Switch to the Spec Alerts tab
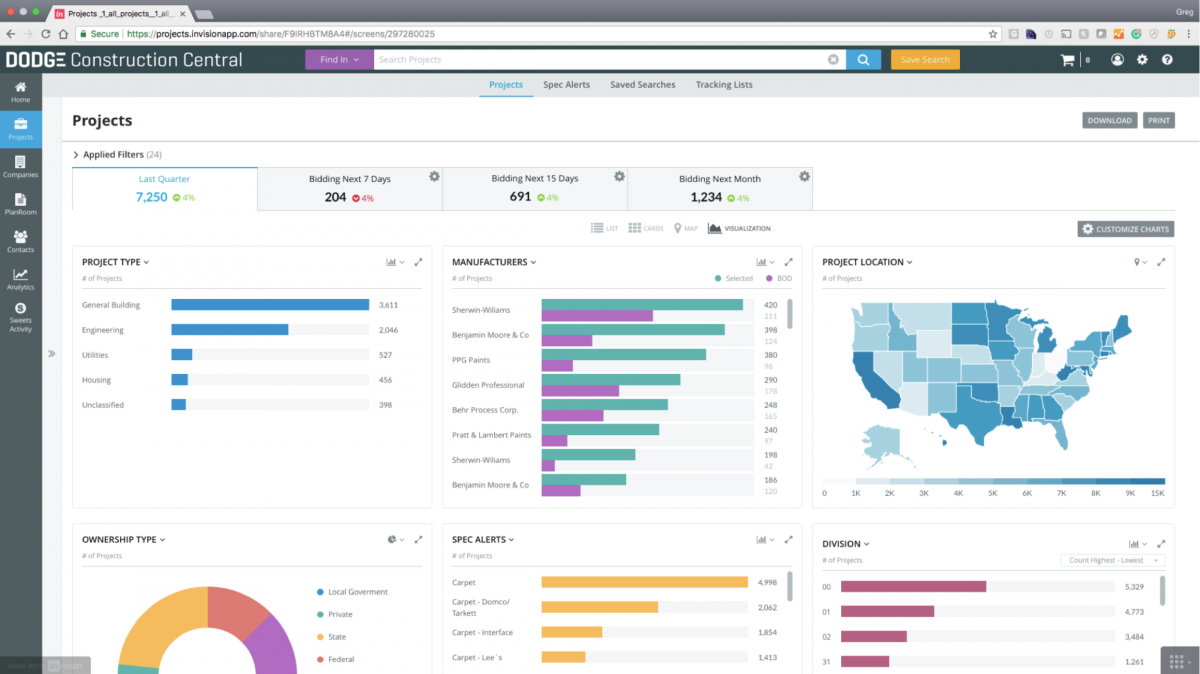 click(566, 85)
